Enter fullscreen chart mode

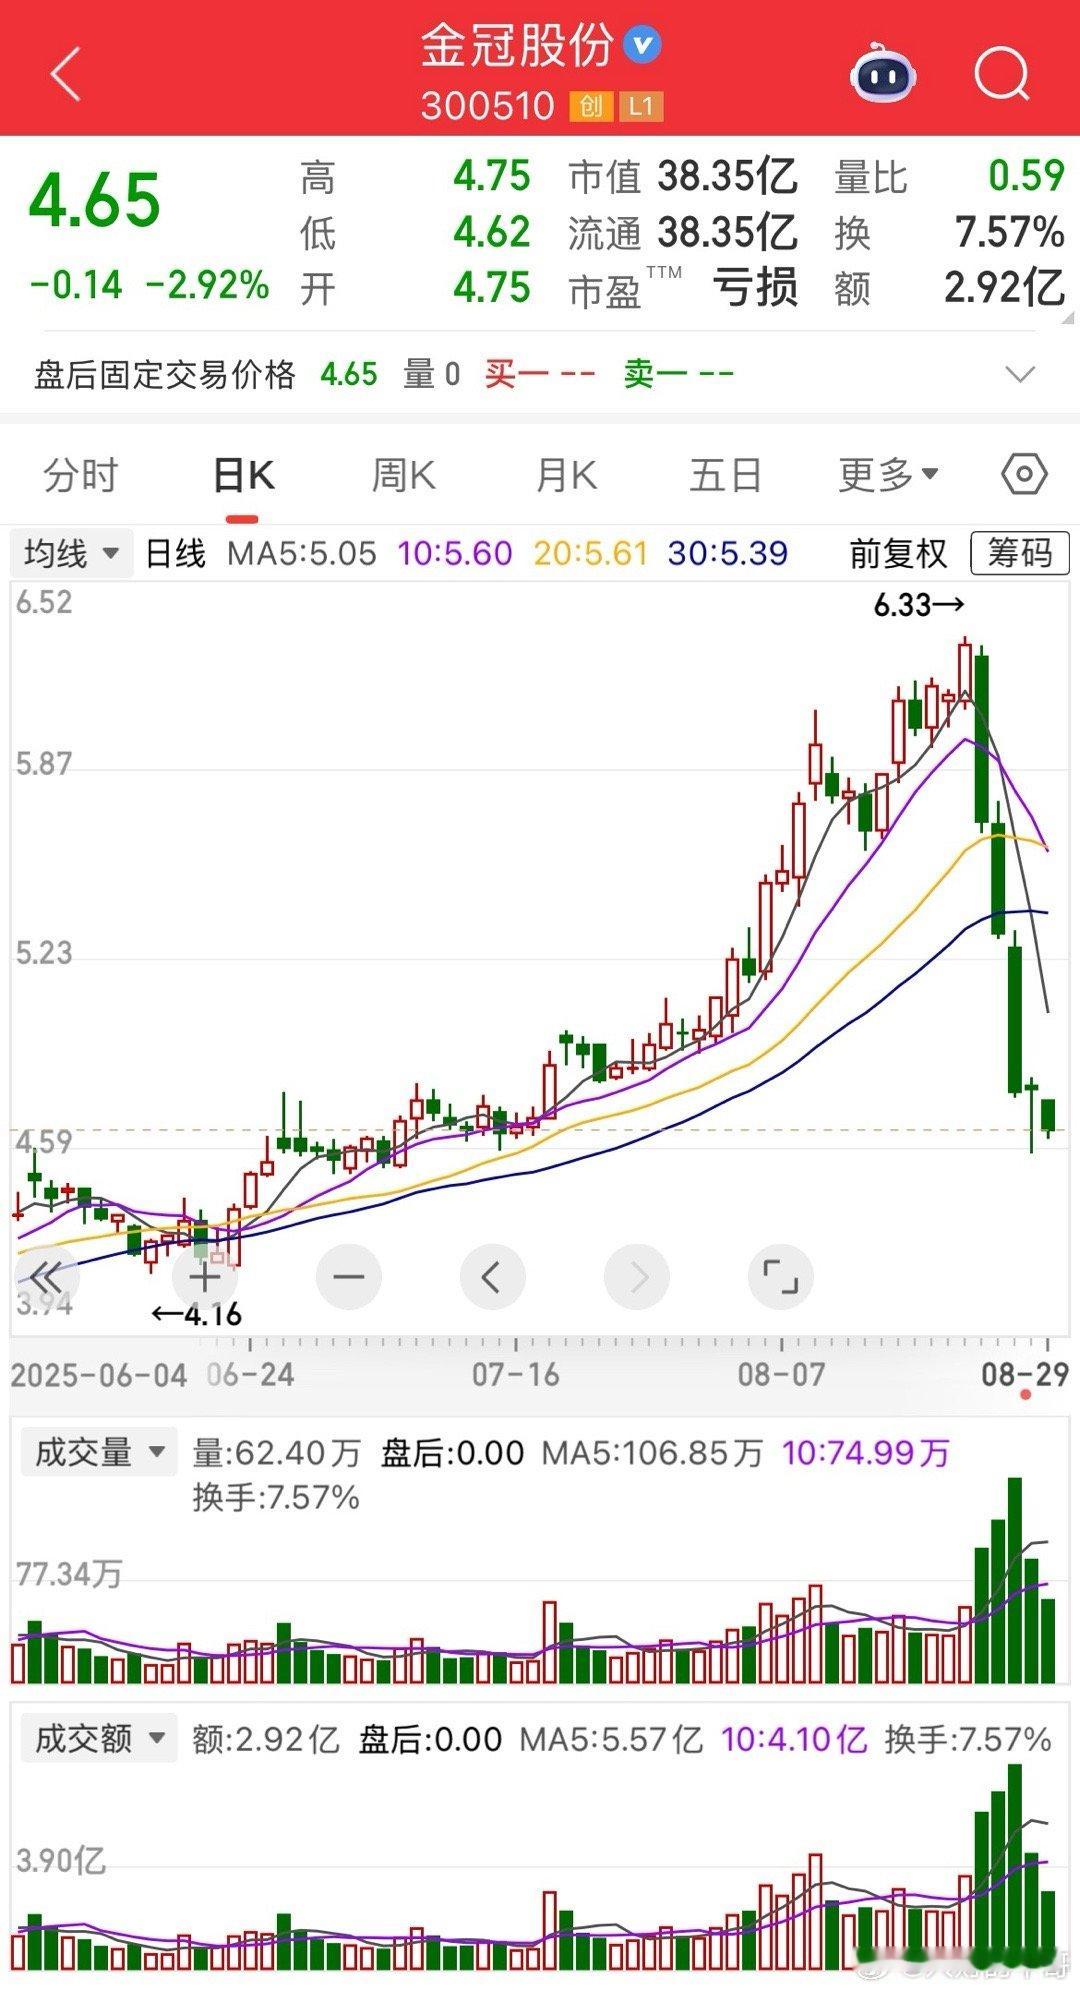coord(781,1277)
